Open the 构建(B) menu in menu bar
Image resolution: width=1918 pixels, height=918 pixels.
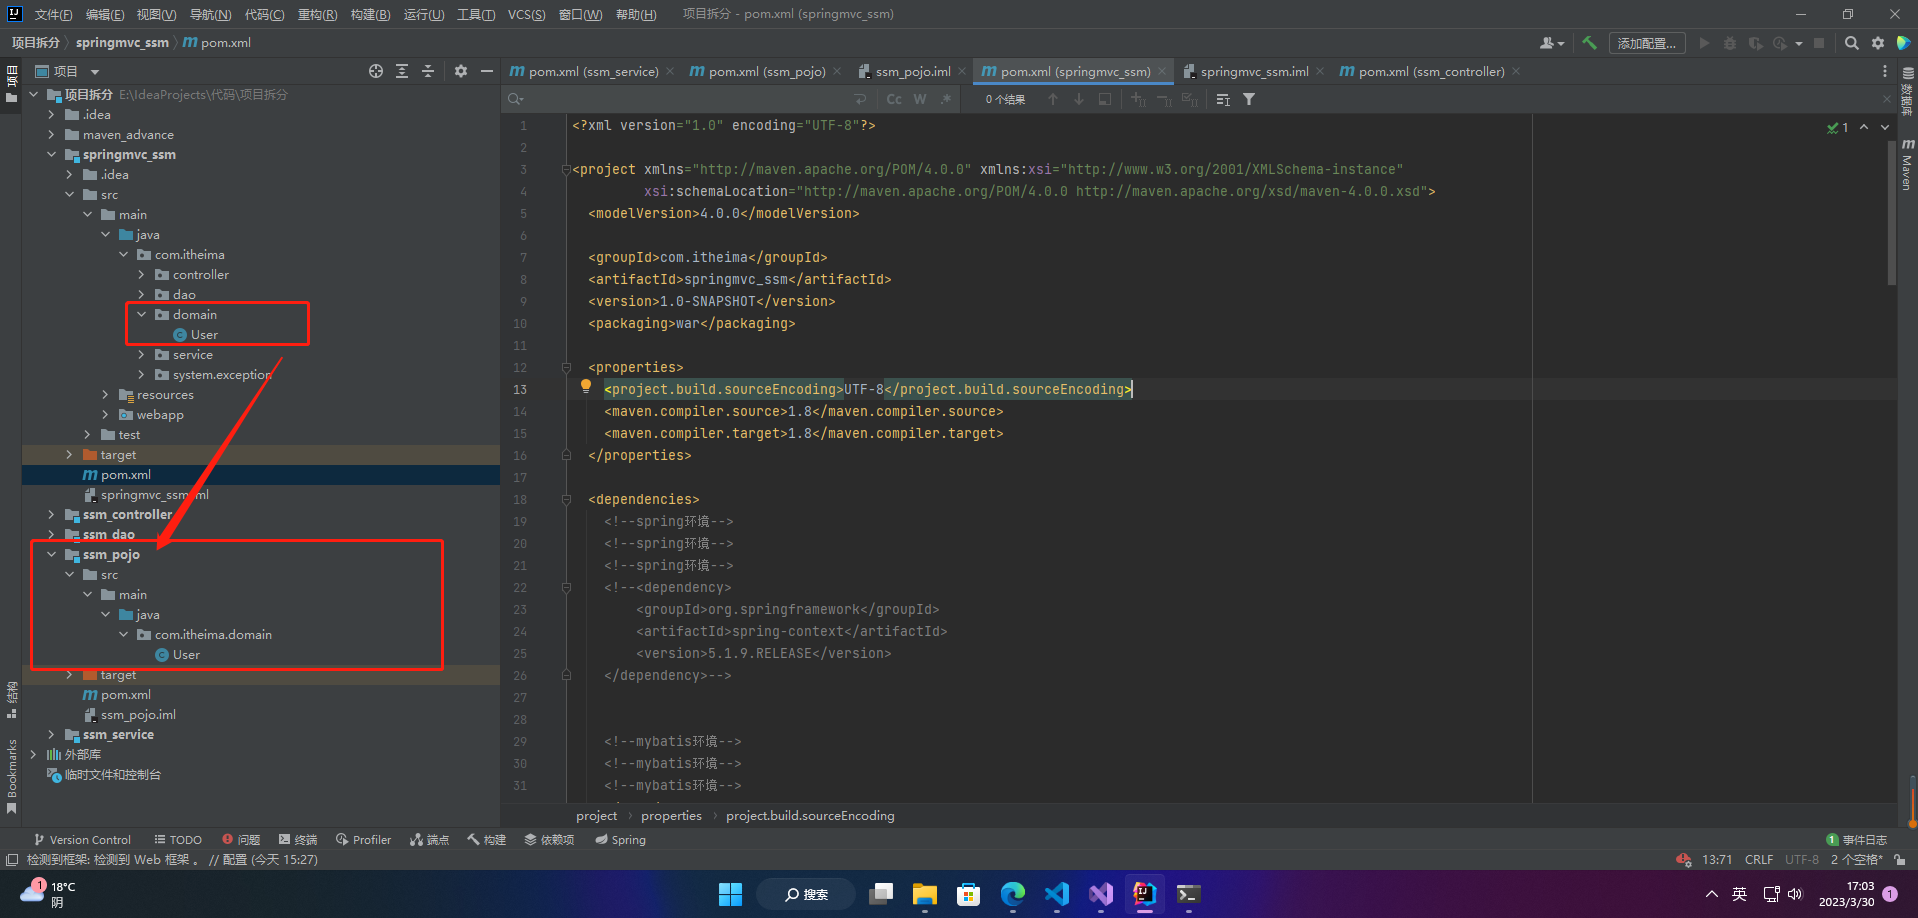370,14
